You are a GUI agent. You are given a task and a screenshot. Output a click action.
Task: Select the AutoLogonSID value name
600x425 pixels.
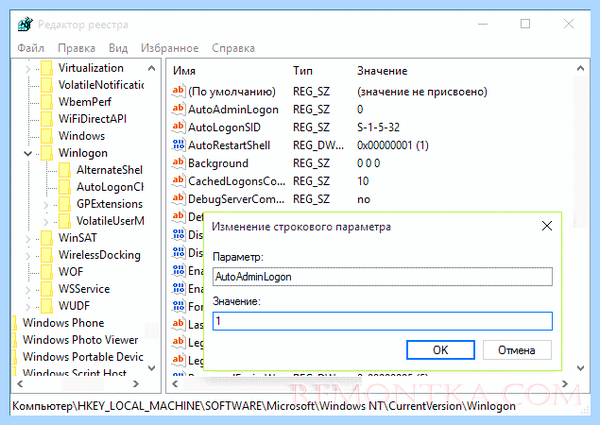point(224,127)
